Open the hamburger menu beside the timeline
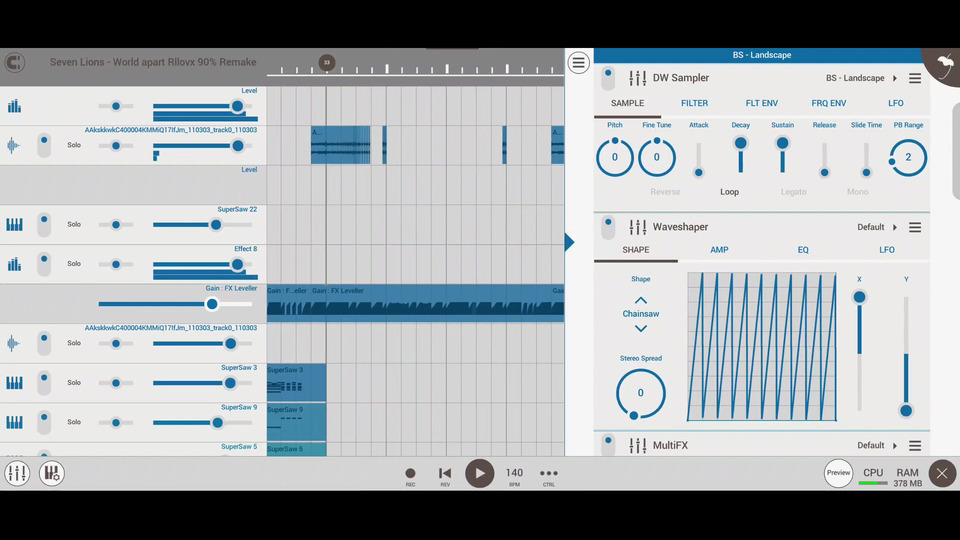 point(579,62)
